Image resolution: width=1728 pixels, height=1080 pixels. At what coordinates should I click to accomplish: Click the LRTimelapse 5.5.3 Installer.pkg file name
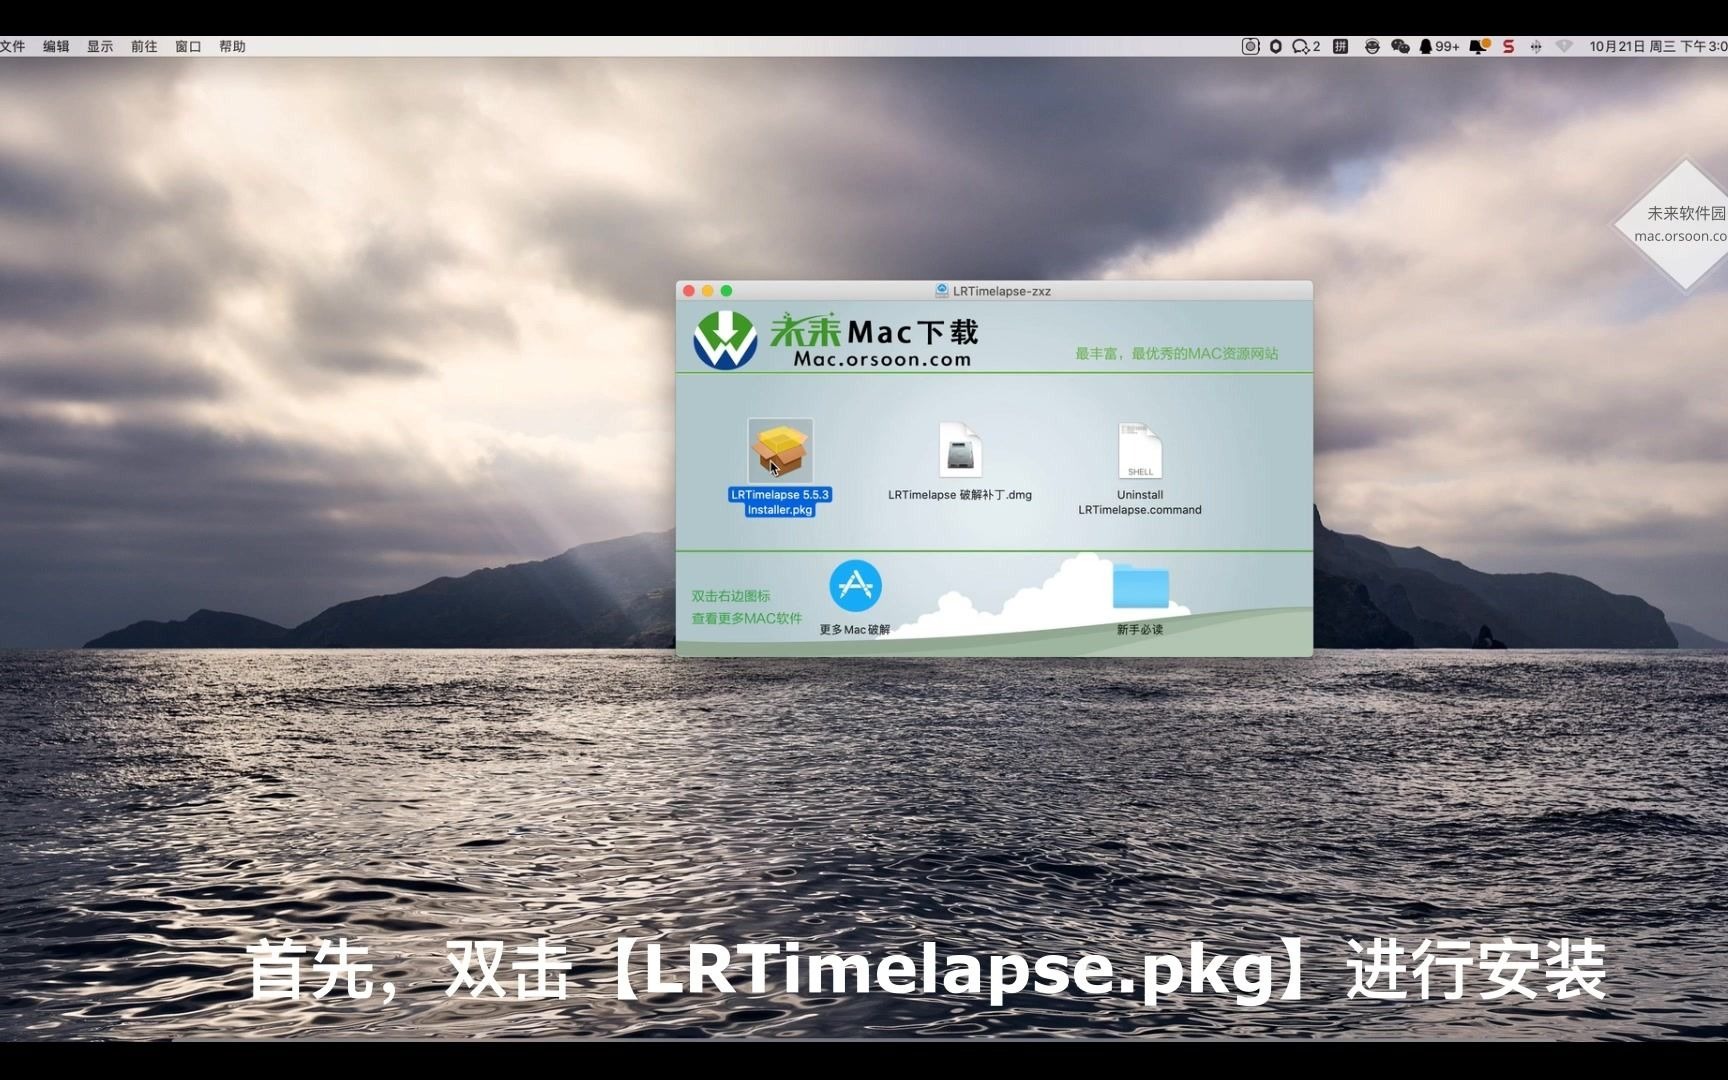coord(780,502)
